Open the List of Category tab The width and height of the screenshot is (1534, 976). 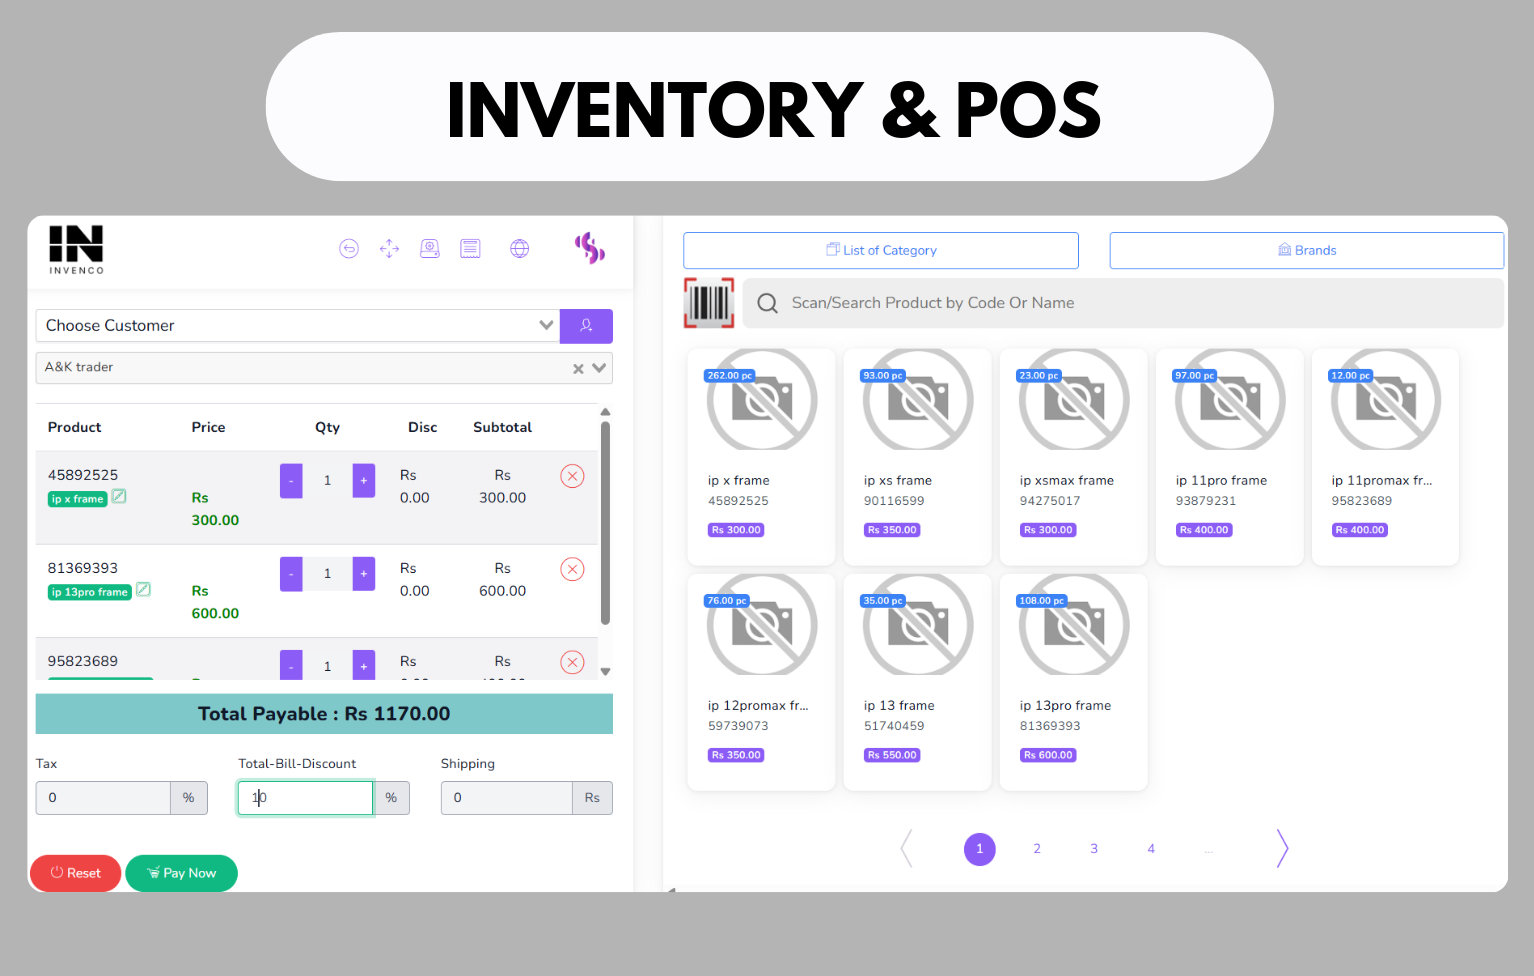coord(880,251)
